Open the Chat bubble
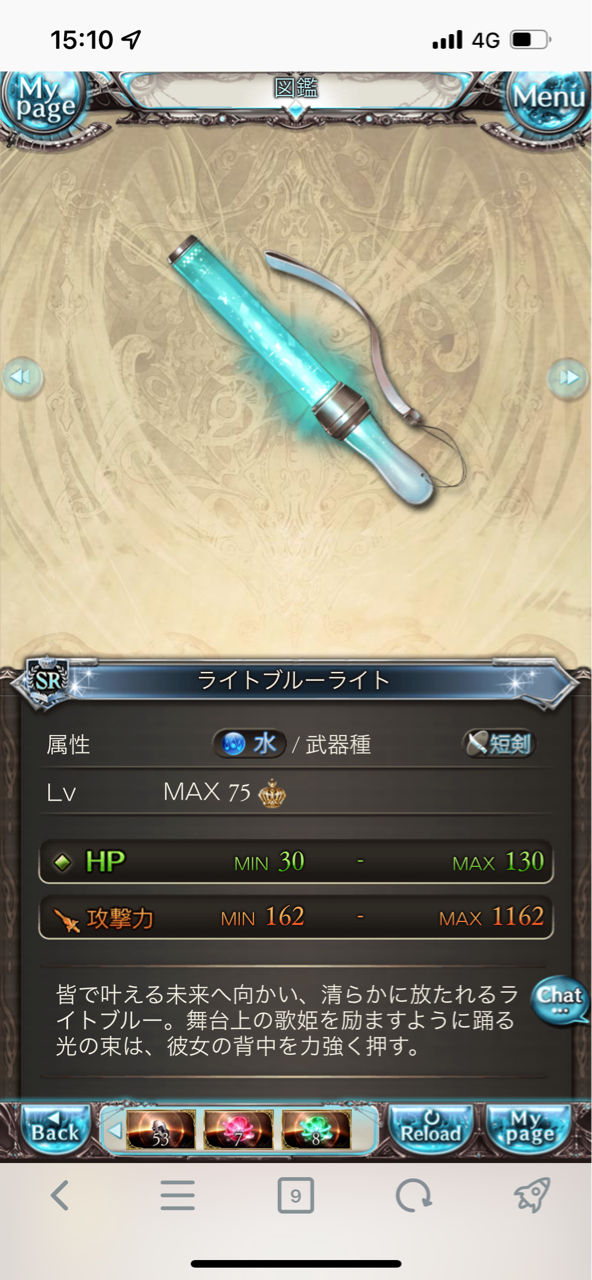Viewport: 592px width, 1280px height. coord(560,1001)
